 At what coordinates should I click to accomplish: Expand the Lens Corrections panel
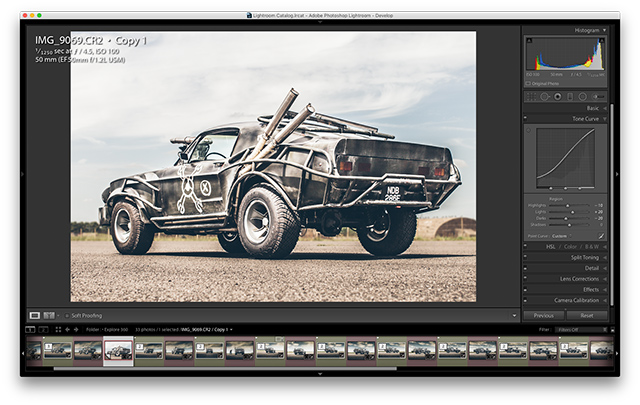point(579,278)
